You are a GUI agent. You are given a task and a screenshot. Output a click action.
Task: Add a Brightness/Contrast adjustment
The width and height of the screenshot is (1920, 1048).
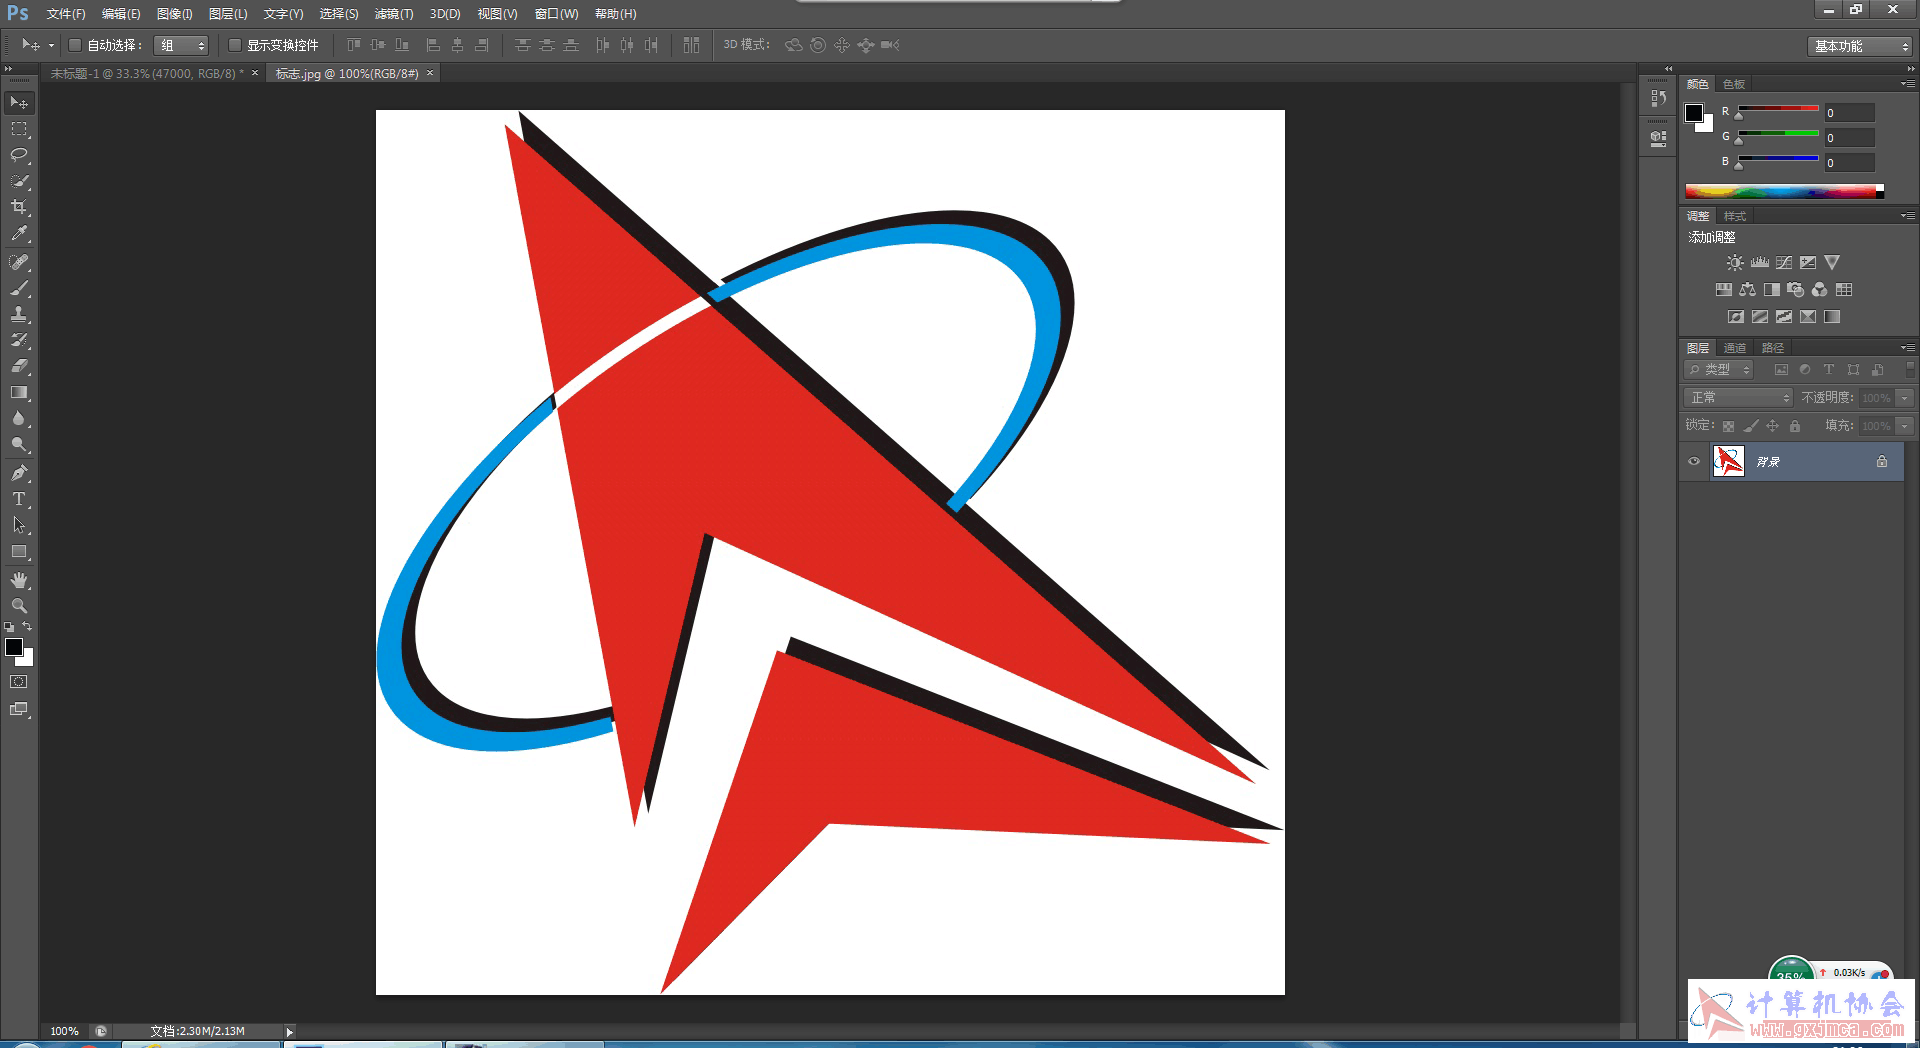1735,262
